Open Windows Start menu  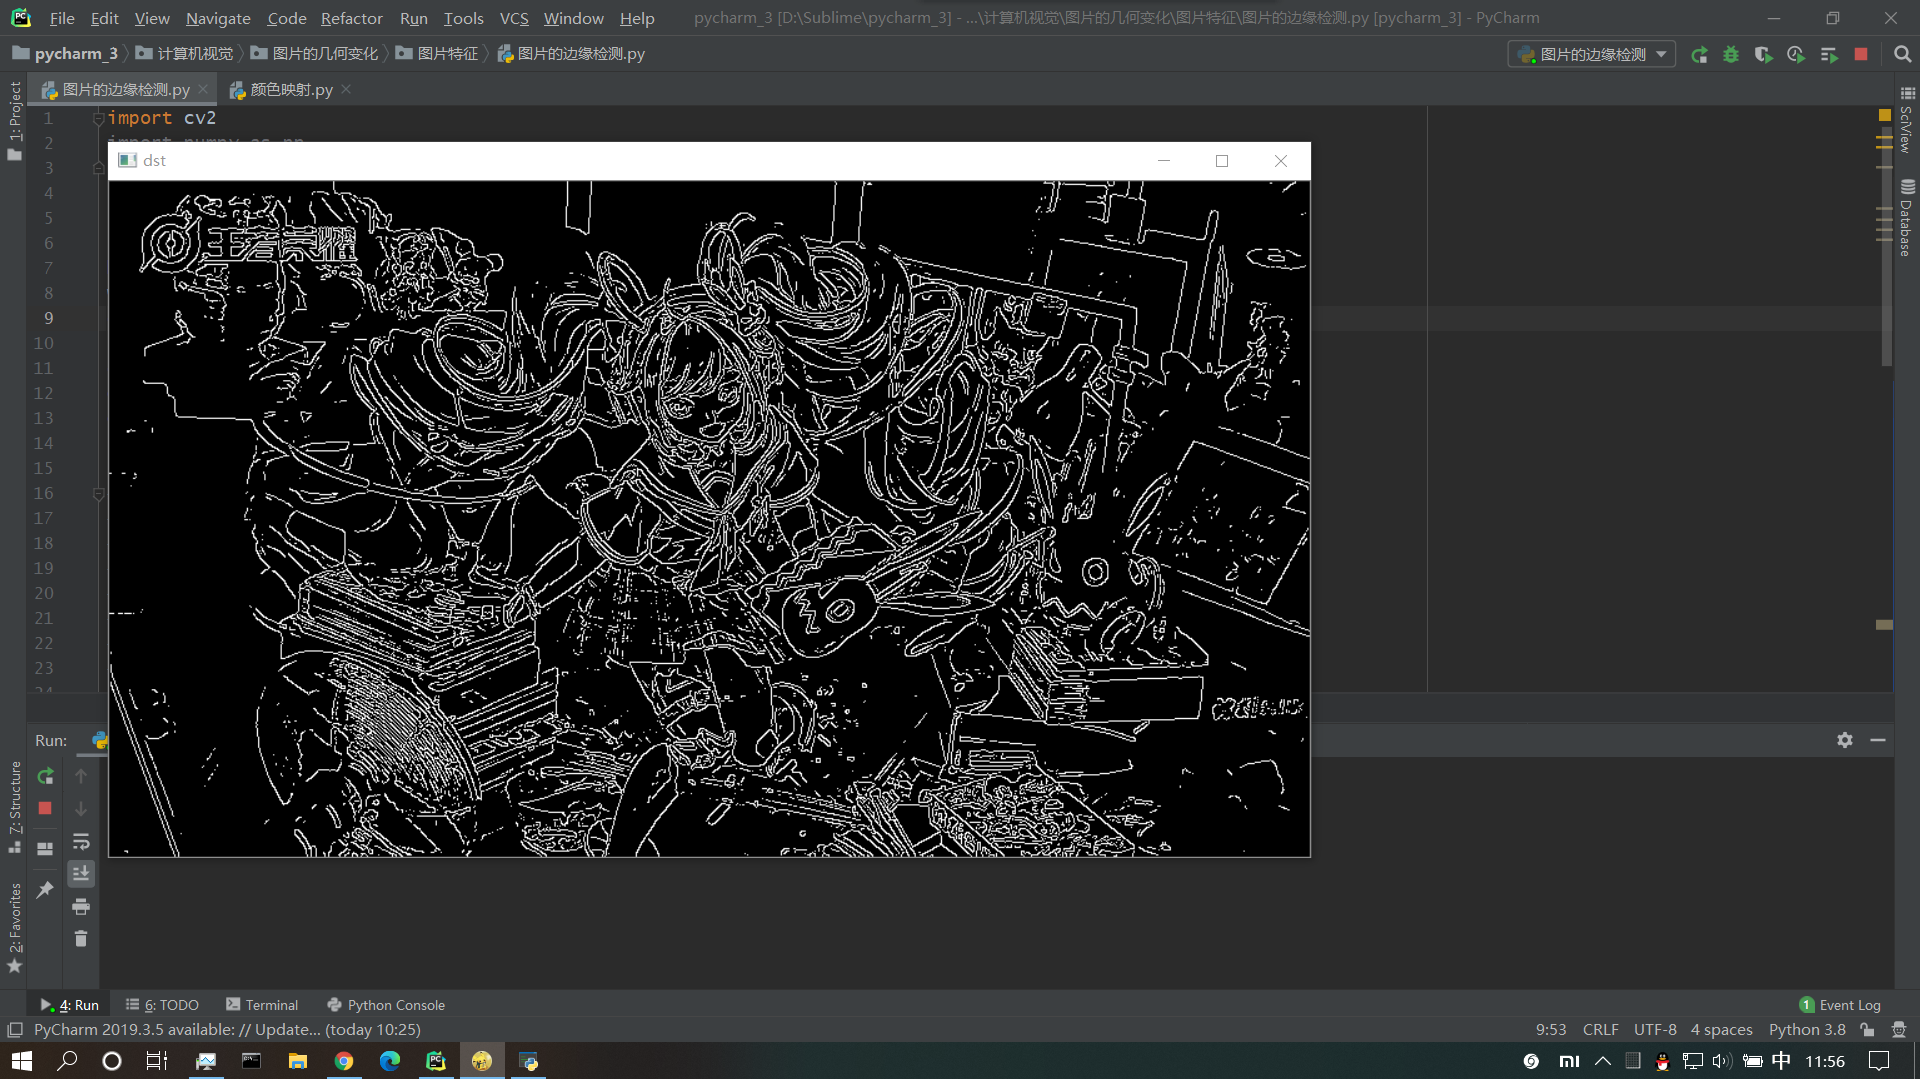coord(22,1061)
